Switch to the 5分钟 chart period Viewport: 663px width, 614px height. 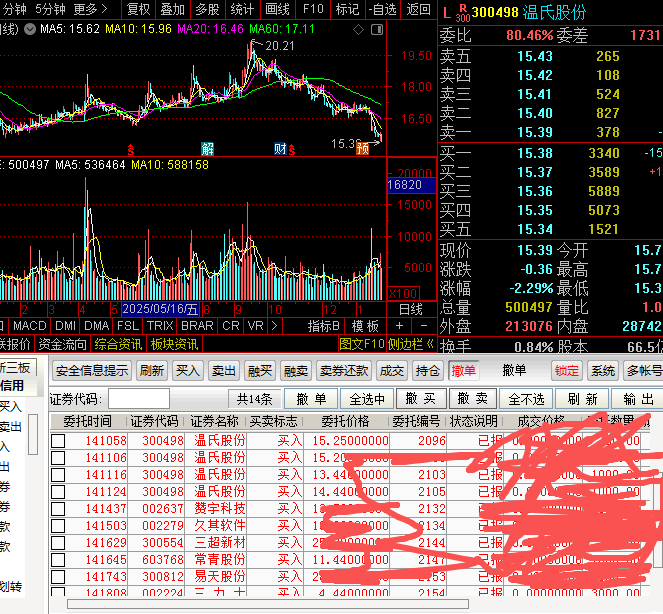pyautogui.click(x=50, y=9)
